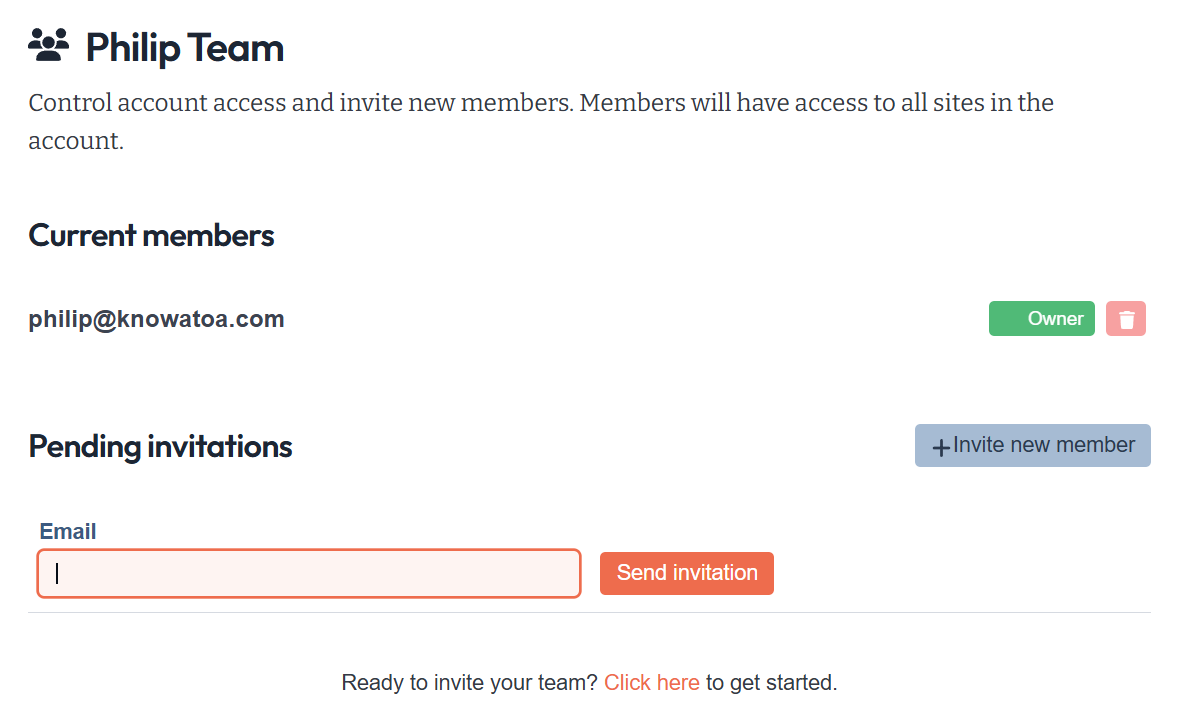Click the Current members section heading
This screenshot has width=1188, height=727.
151,235
